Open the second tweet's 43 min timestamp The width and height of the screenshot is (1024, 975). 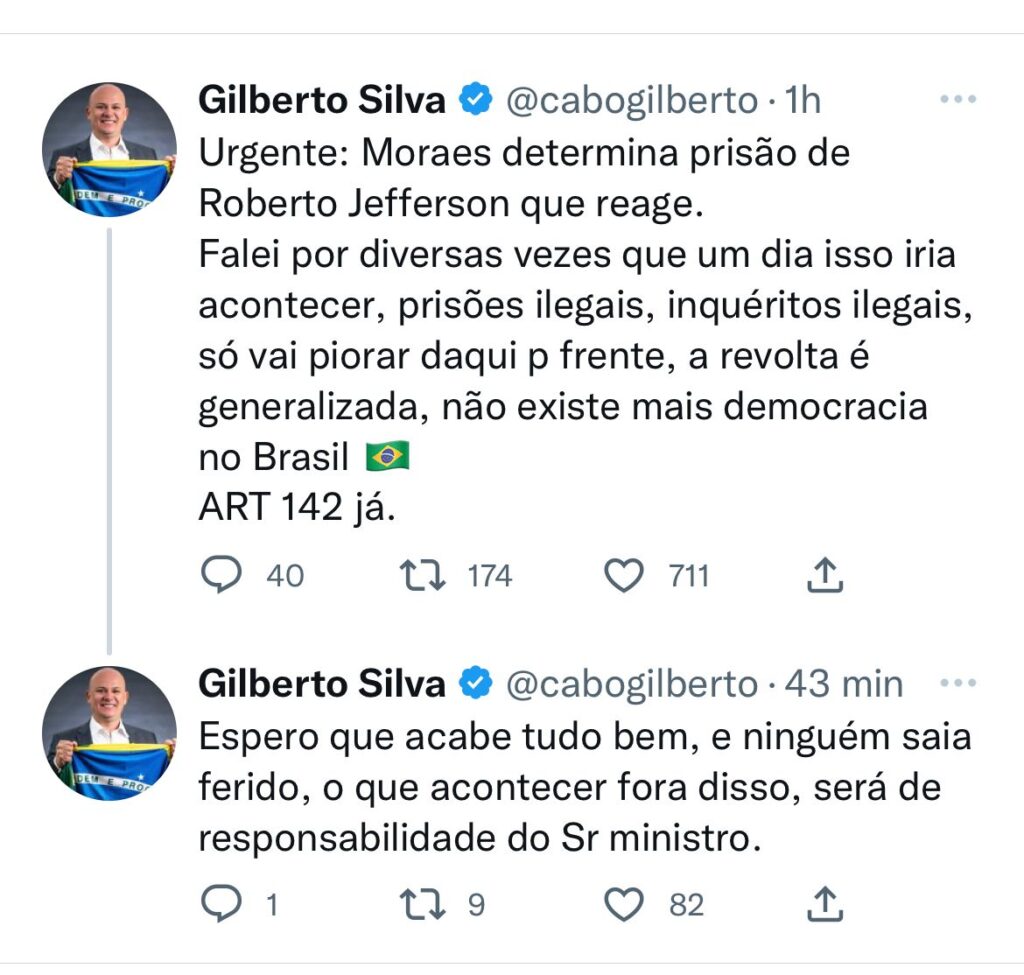point(843,684)
